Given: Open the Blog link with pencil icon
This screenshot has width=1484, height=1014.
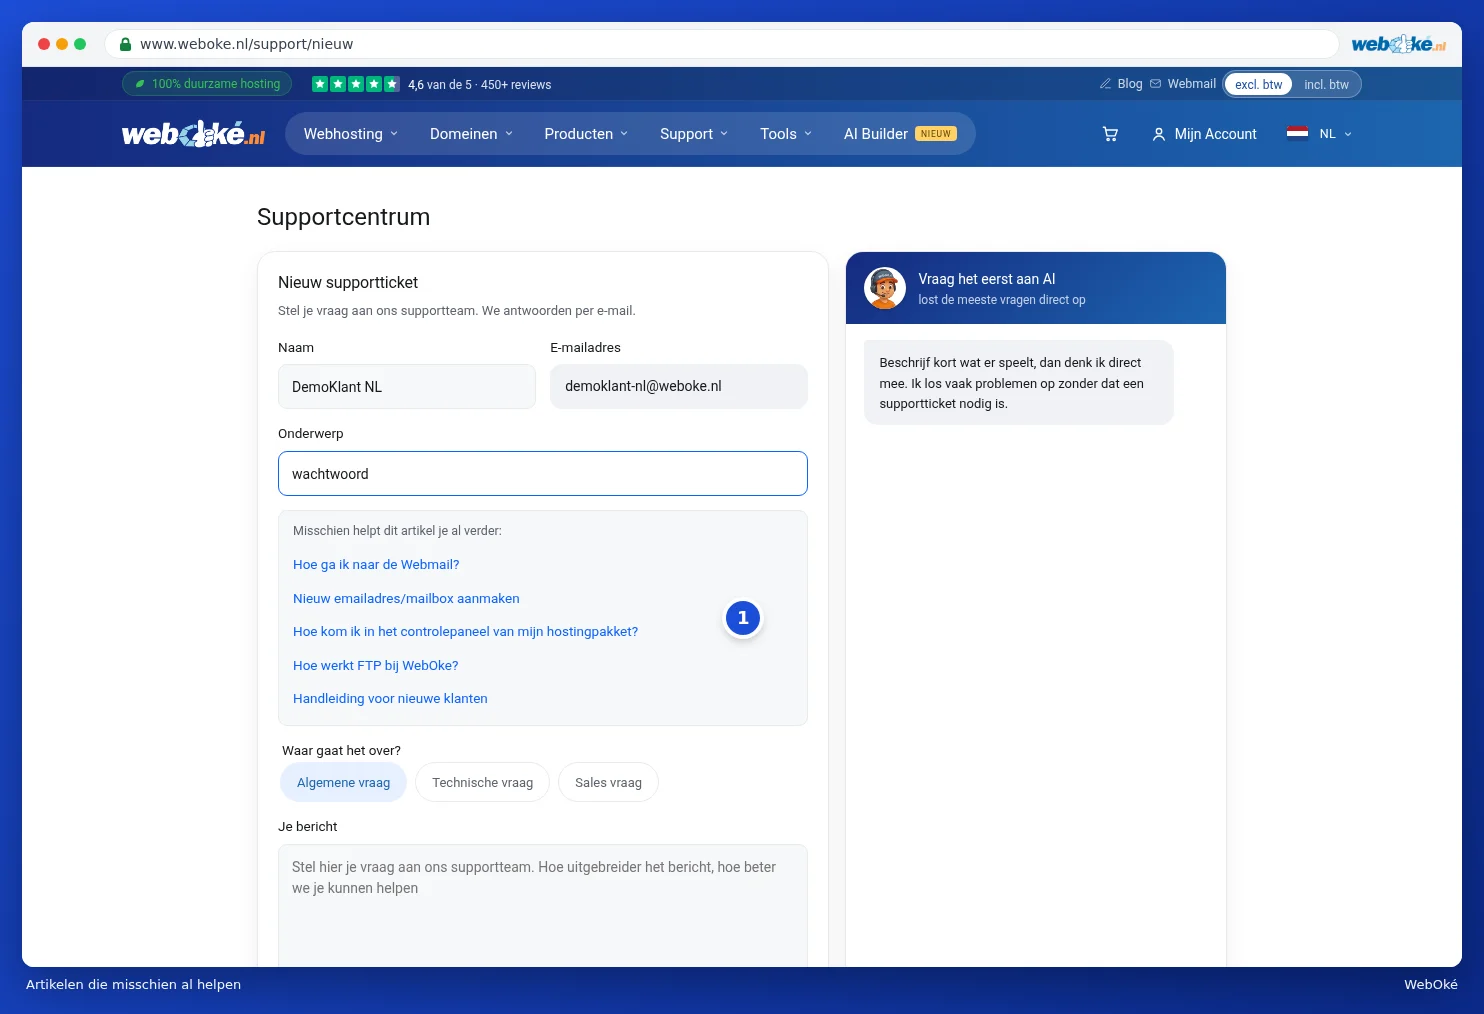Looking at the screenshot, I should 1120,84.
